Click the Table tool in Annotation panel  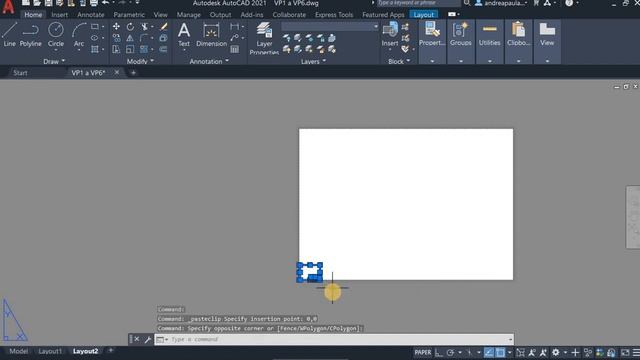235,49
